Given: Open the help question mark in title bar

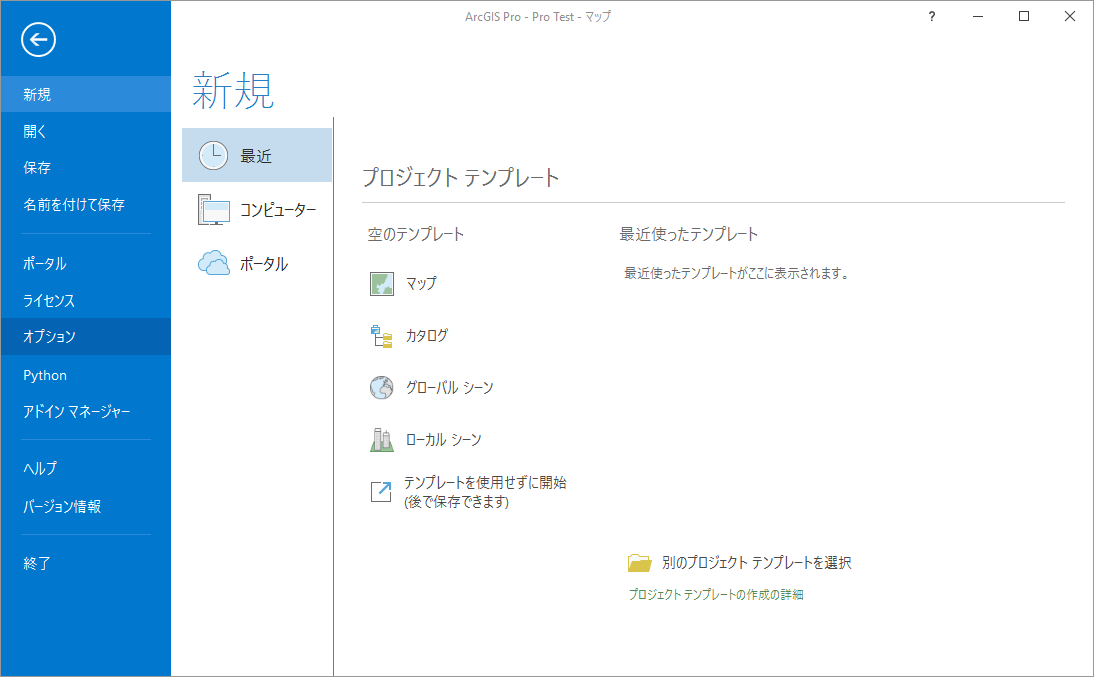Looking at the screenshot, I should (x=932, y=16).
